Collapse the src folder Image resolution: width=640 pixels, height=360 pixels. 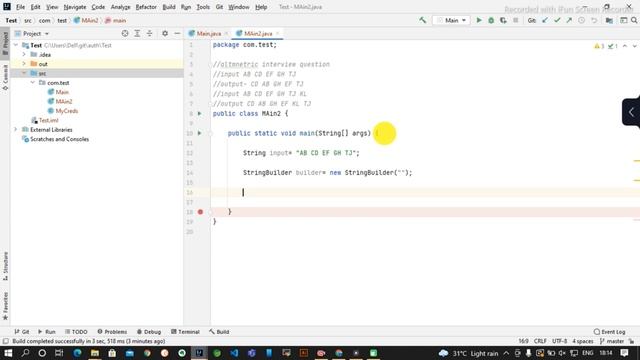24,73
